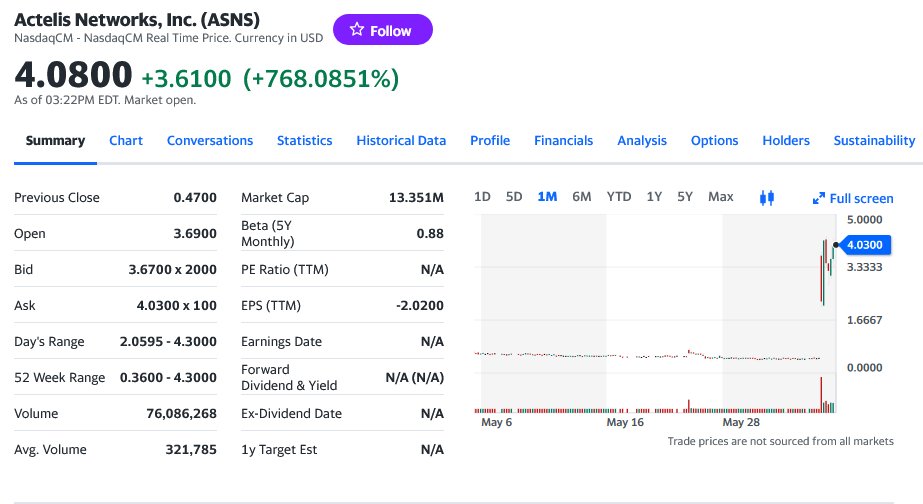The image size is (923, 504).
Task: Click Day's Range value 2.0595 - 4.3000
Action: click(x=168, y=341)
